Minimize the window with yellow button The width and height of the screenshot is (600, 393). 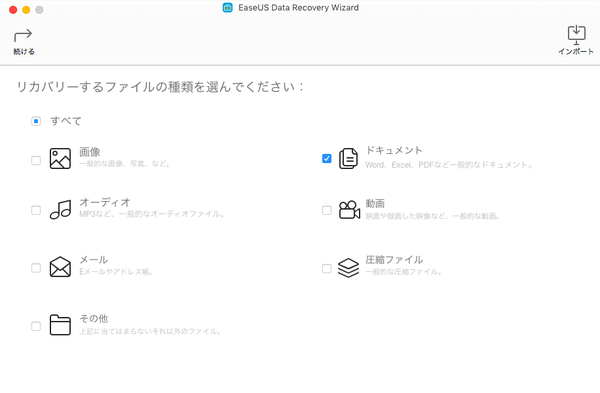pyautogui.click(x=26, y=10)
